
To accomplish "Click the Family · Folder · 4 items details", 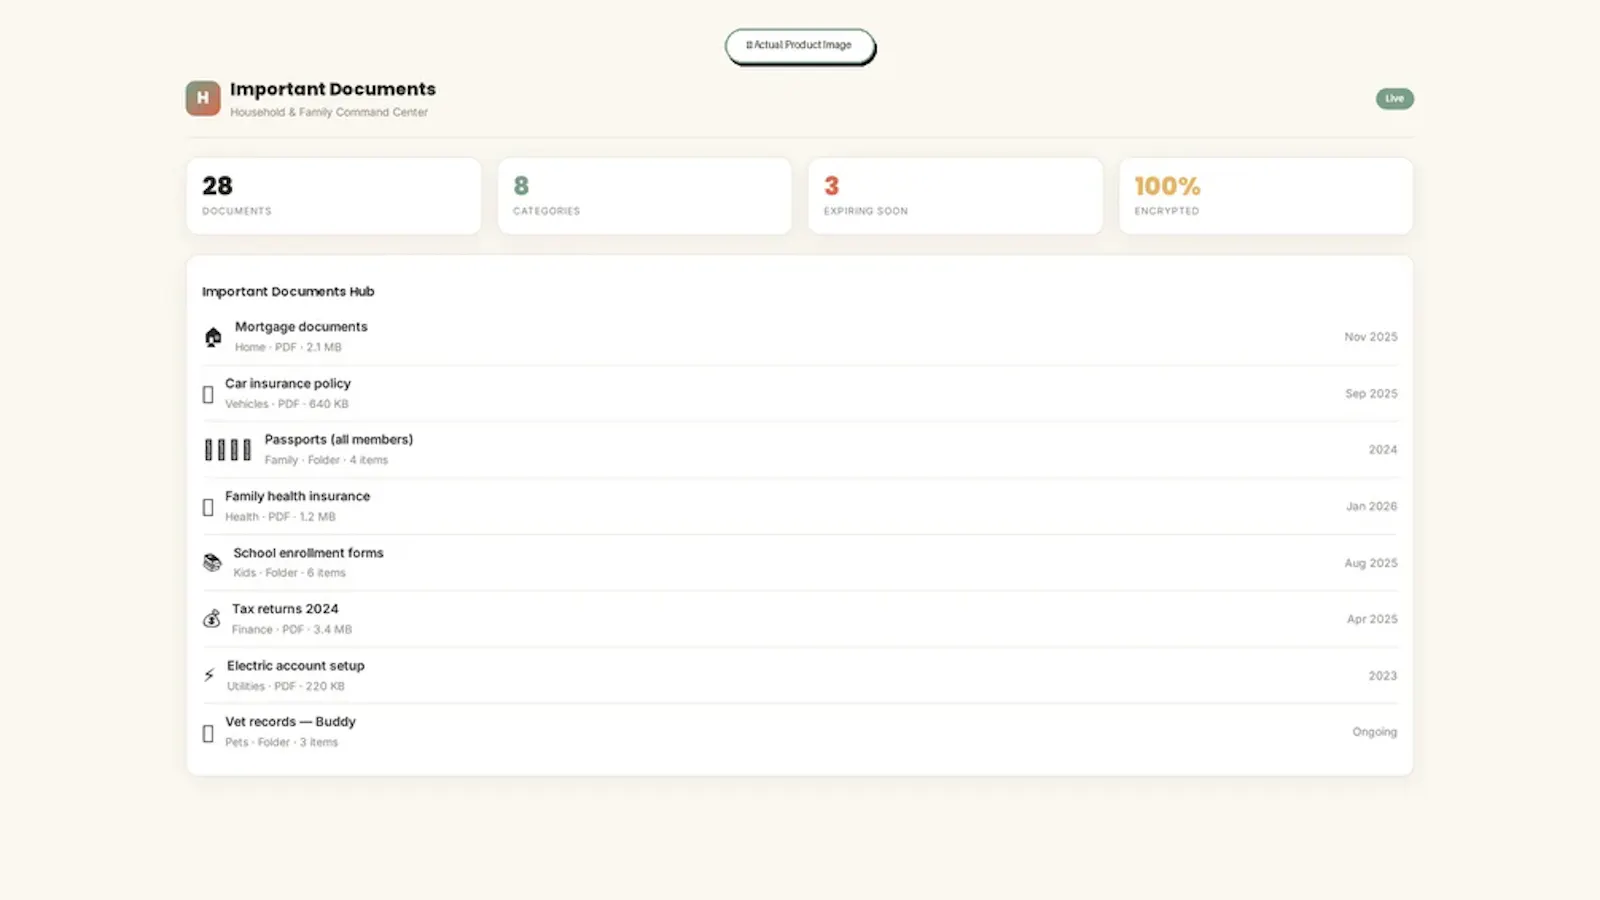I will [326, 460].
